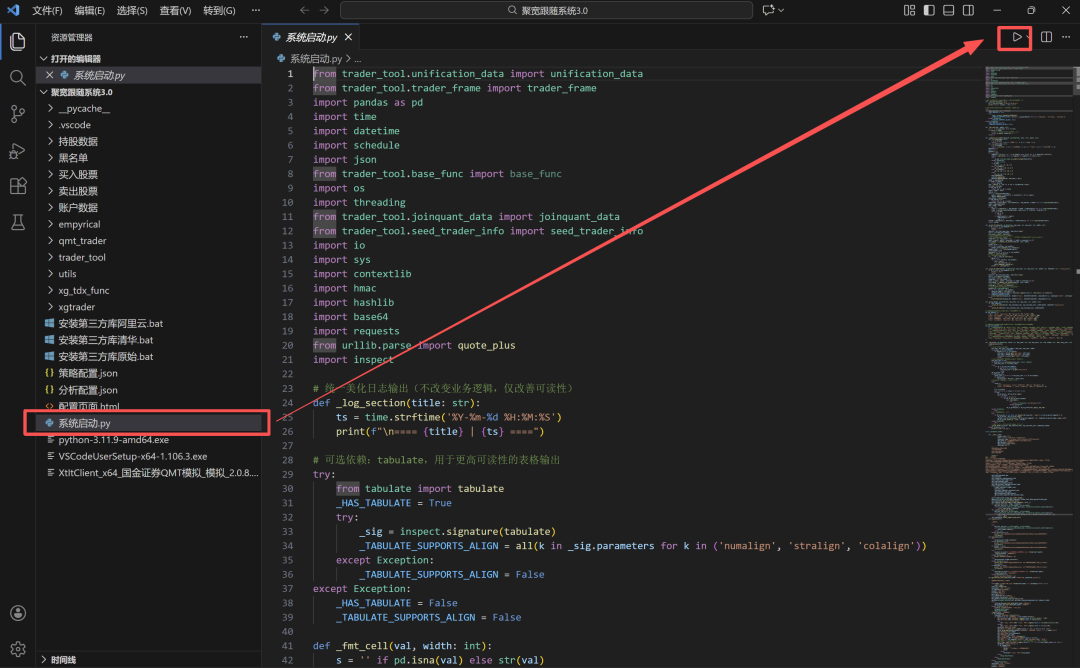Click the 系统启动.py breadcrumb
The image size is (1080, 668).
pos(315,59)
